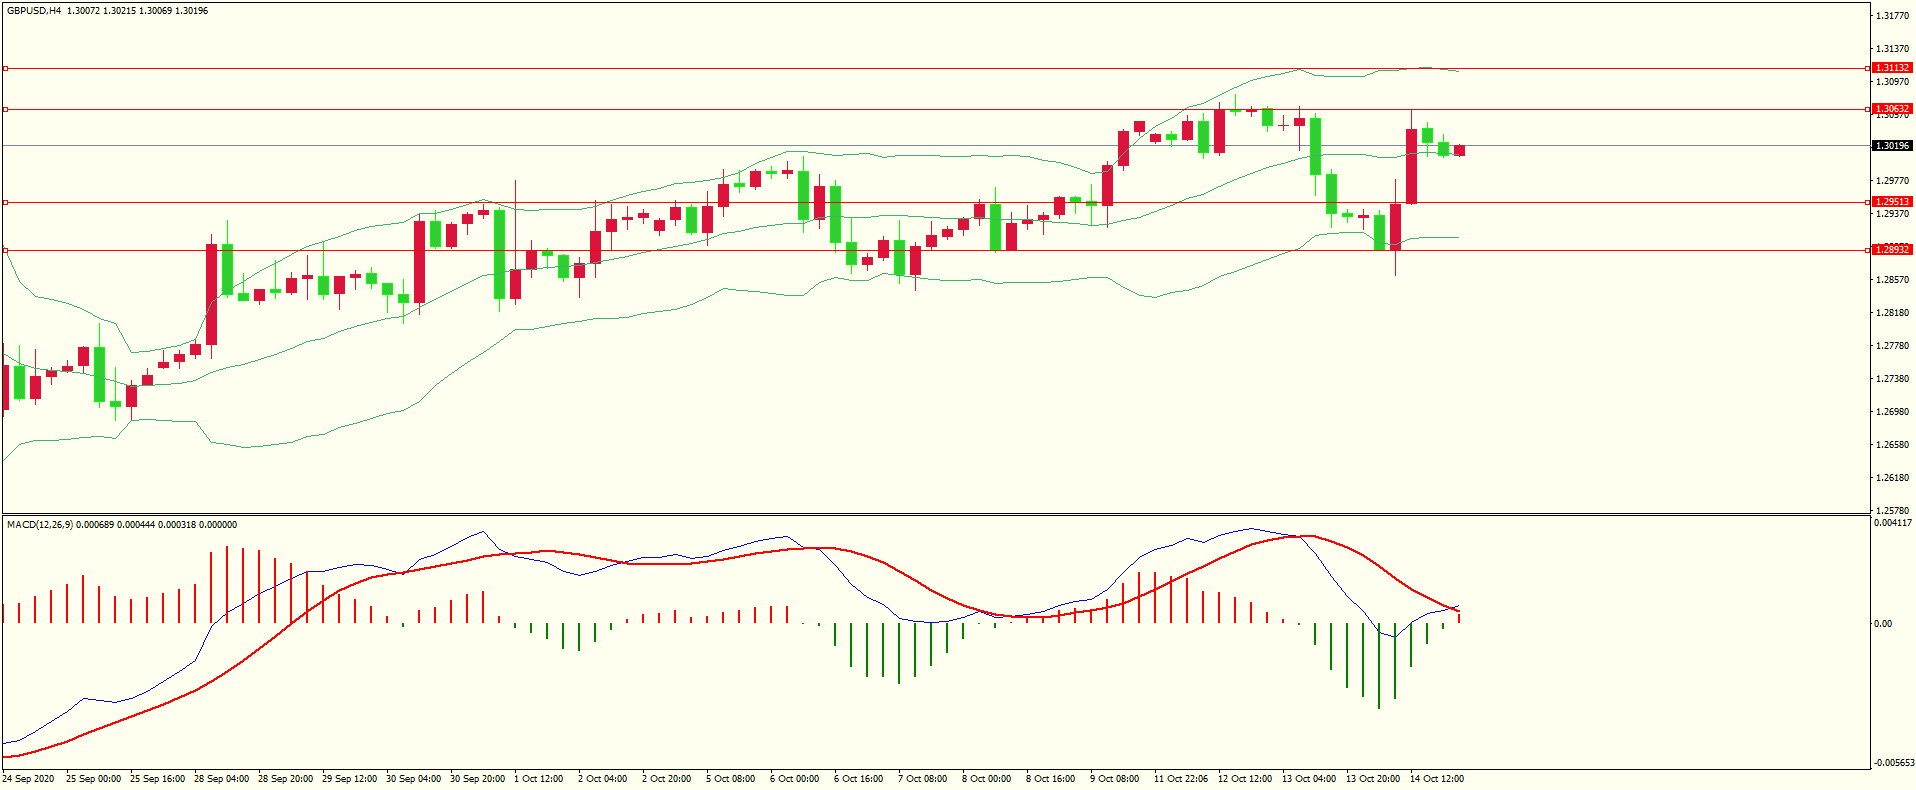
Task: Click the 1.25780 bottom price axis value
Action: coord(1891,511)
